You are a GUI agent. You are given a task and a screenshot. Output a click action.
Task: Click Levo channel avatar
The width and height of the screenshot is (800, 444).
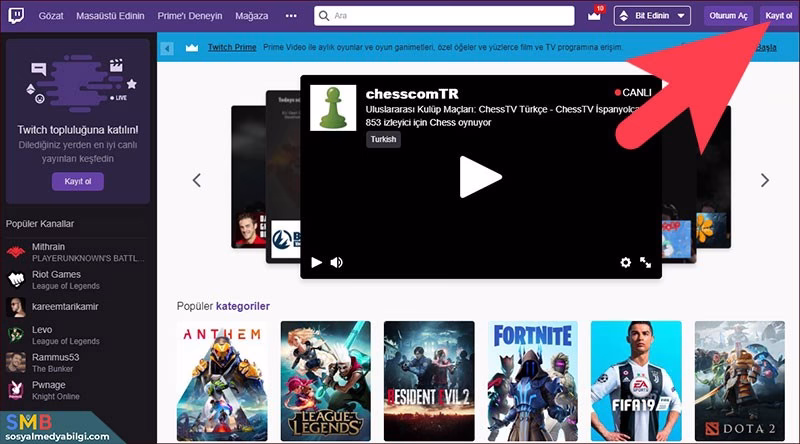(x=16, y=335)
